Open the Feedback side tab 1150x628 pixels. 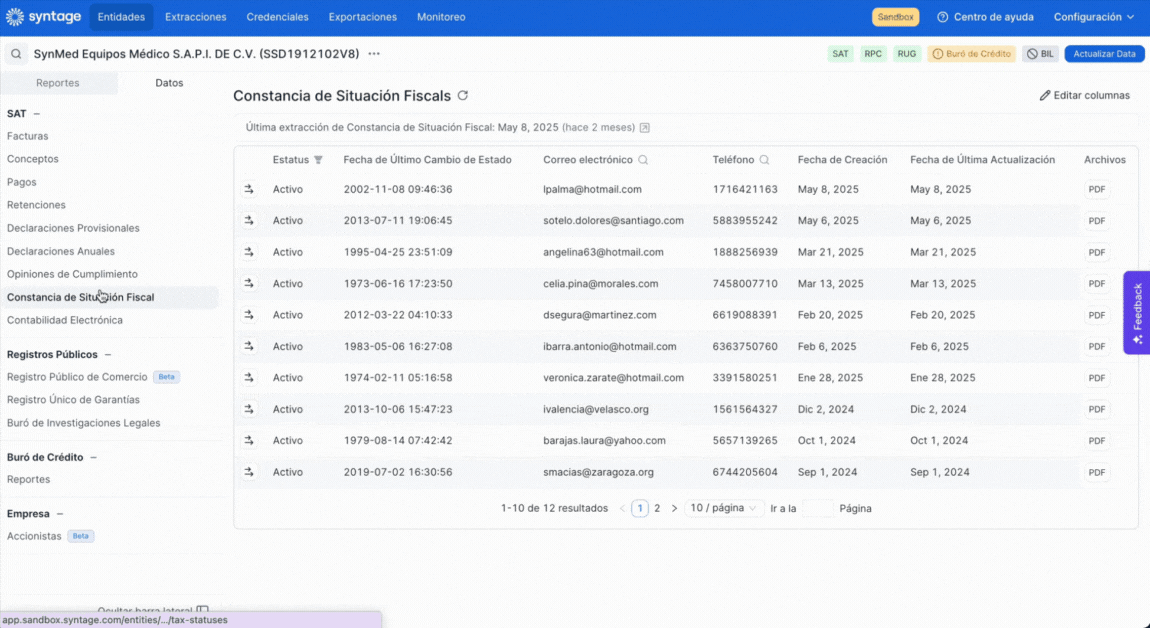(1136, 313)
